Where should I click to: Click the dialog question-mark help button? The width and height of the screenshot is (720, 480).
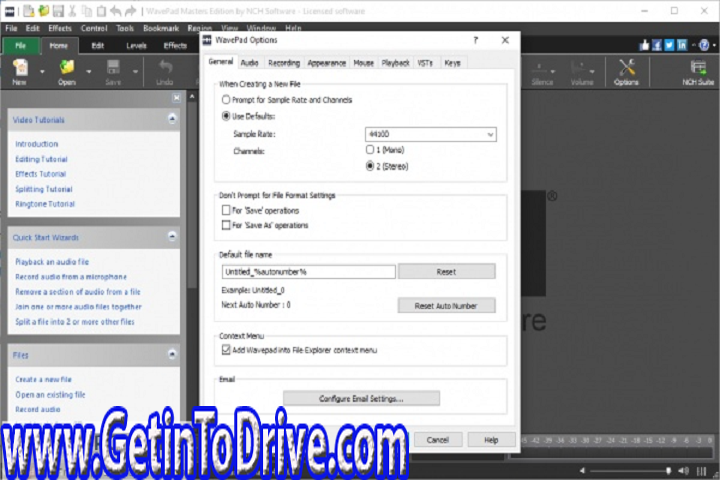(476, 40)
